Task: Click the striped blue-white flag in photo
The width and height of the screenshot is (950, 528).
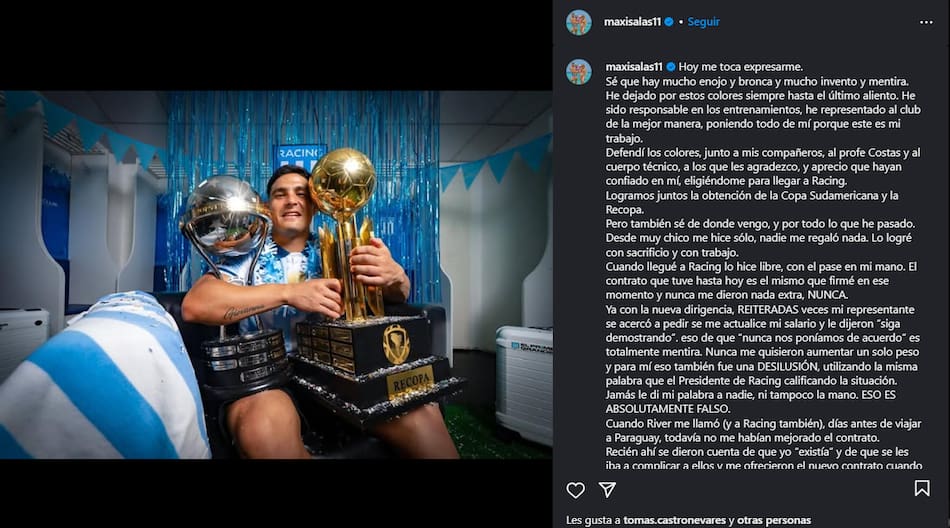Action: 103,379
